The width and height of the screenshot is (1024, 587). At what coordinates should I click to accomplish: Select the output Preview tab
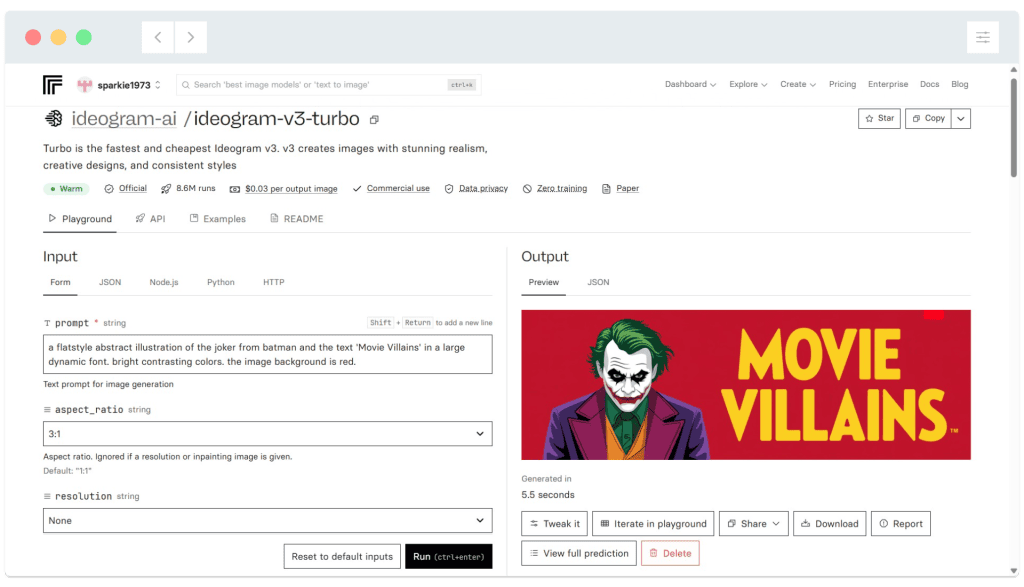543,282
